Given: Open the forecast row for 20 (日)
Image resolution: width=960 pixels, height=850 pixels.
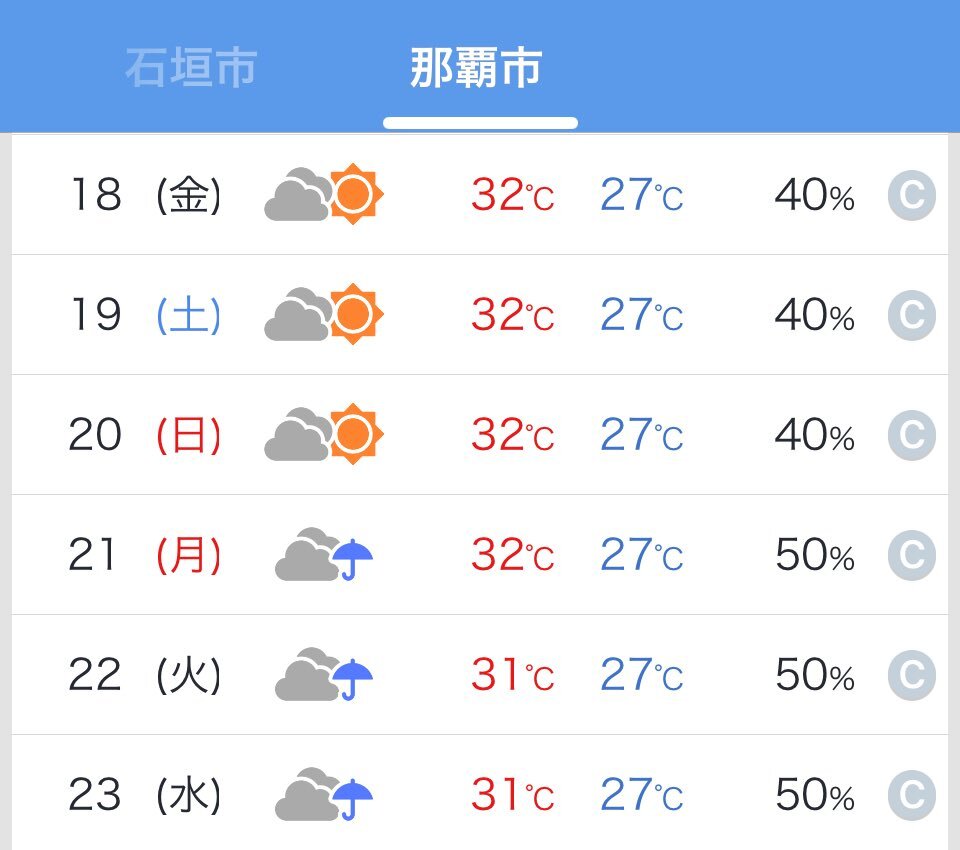Looking at the screenshot, I should 480,435.
